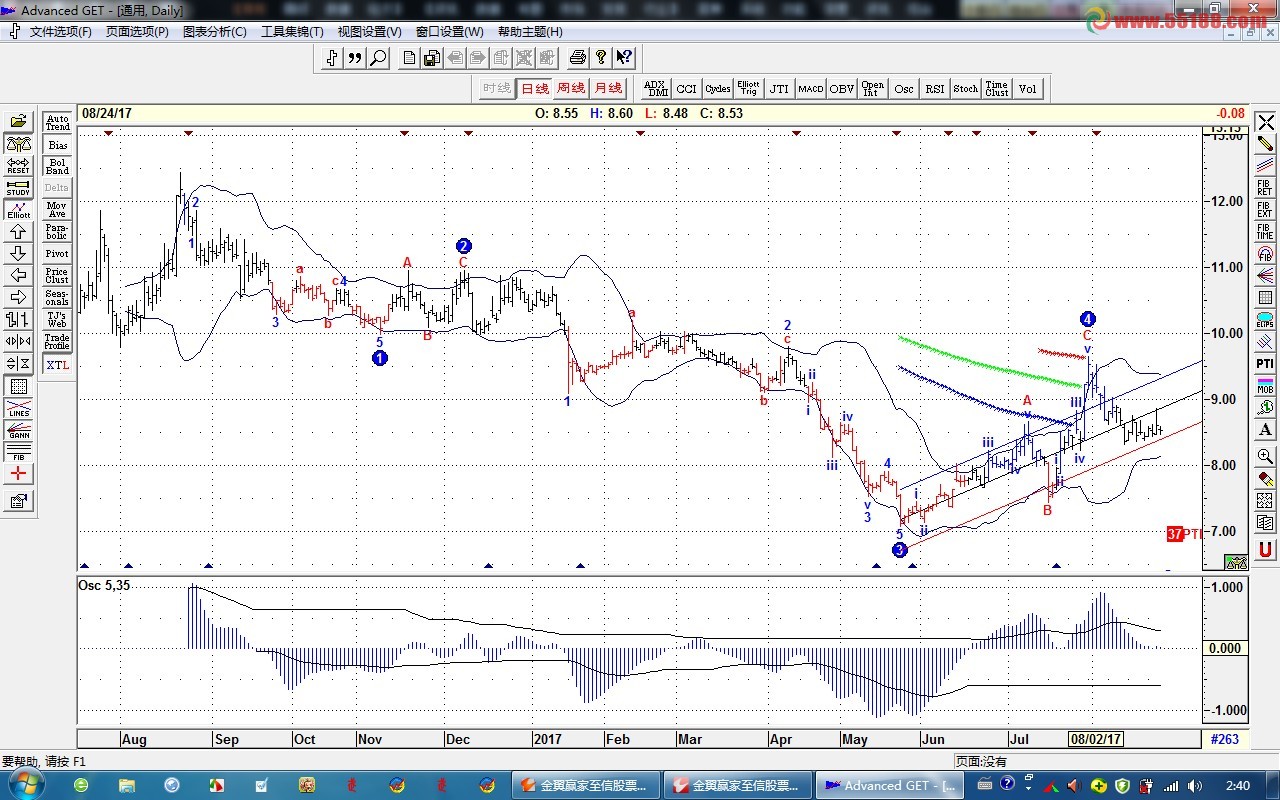
Task: Click the 08/02/17 date marker on axis
Action: coord(1096,740)
